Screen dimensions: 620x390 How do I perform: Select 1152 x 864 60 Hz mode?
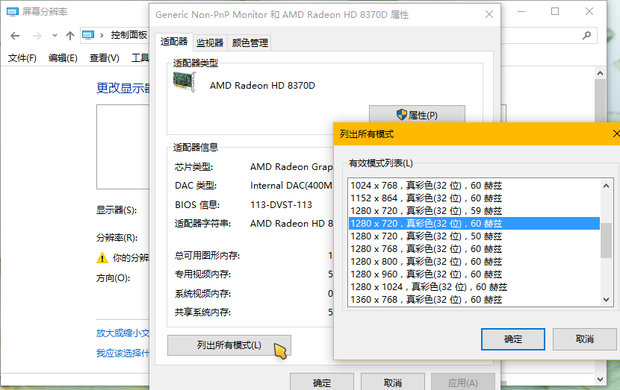[474, 198]
